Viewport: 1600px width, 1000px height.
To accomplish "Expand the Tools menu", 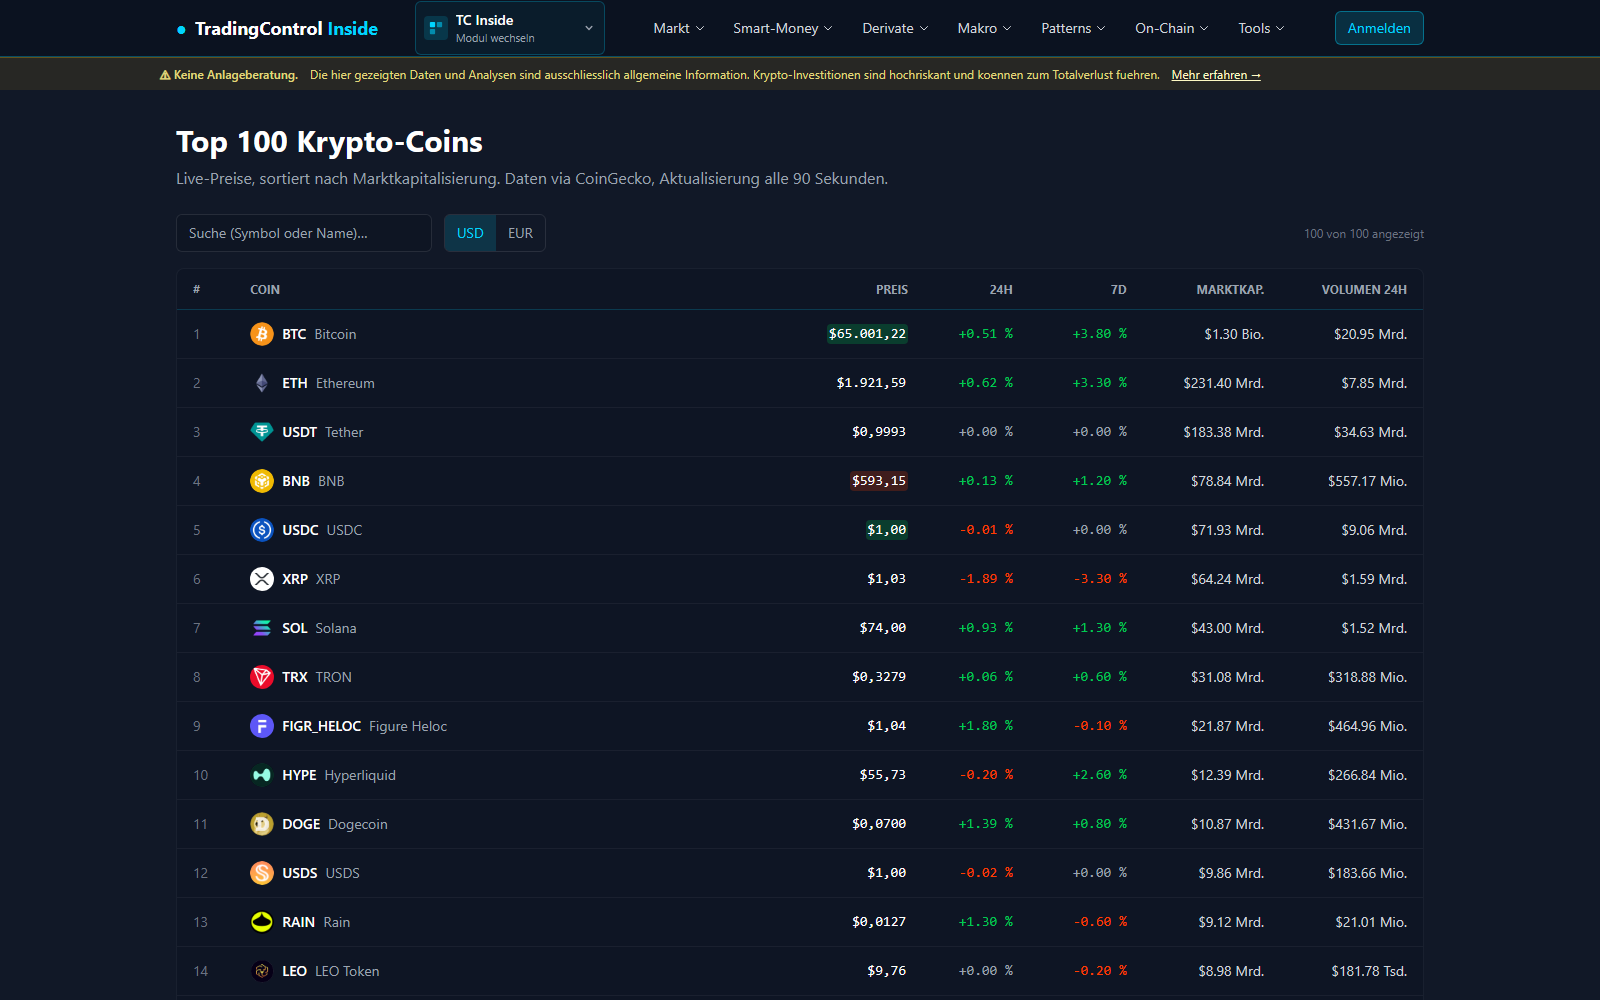I will 1262,28.
